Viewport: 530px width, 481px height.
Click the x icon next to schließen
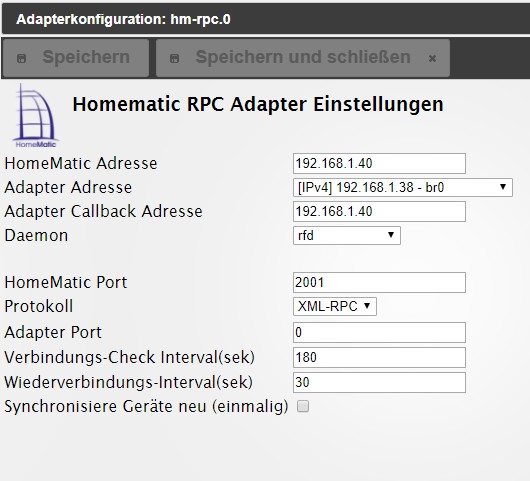pos(432,58)
